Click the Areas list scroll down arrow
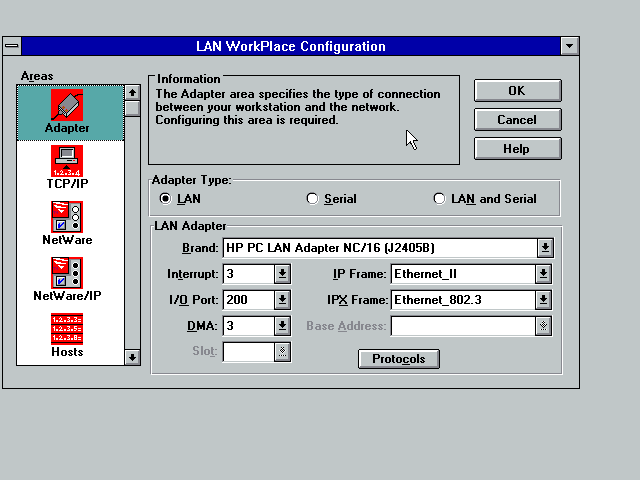Viewport: 640px width, 480px height. pos(132,357)
